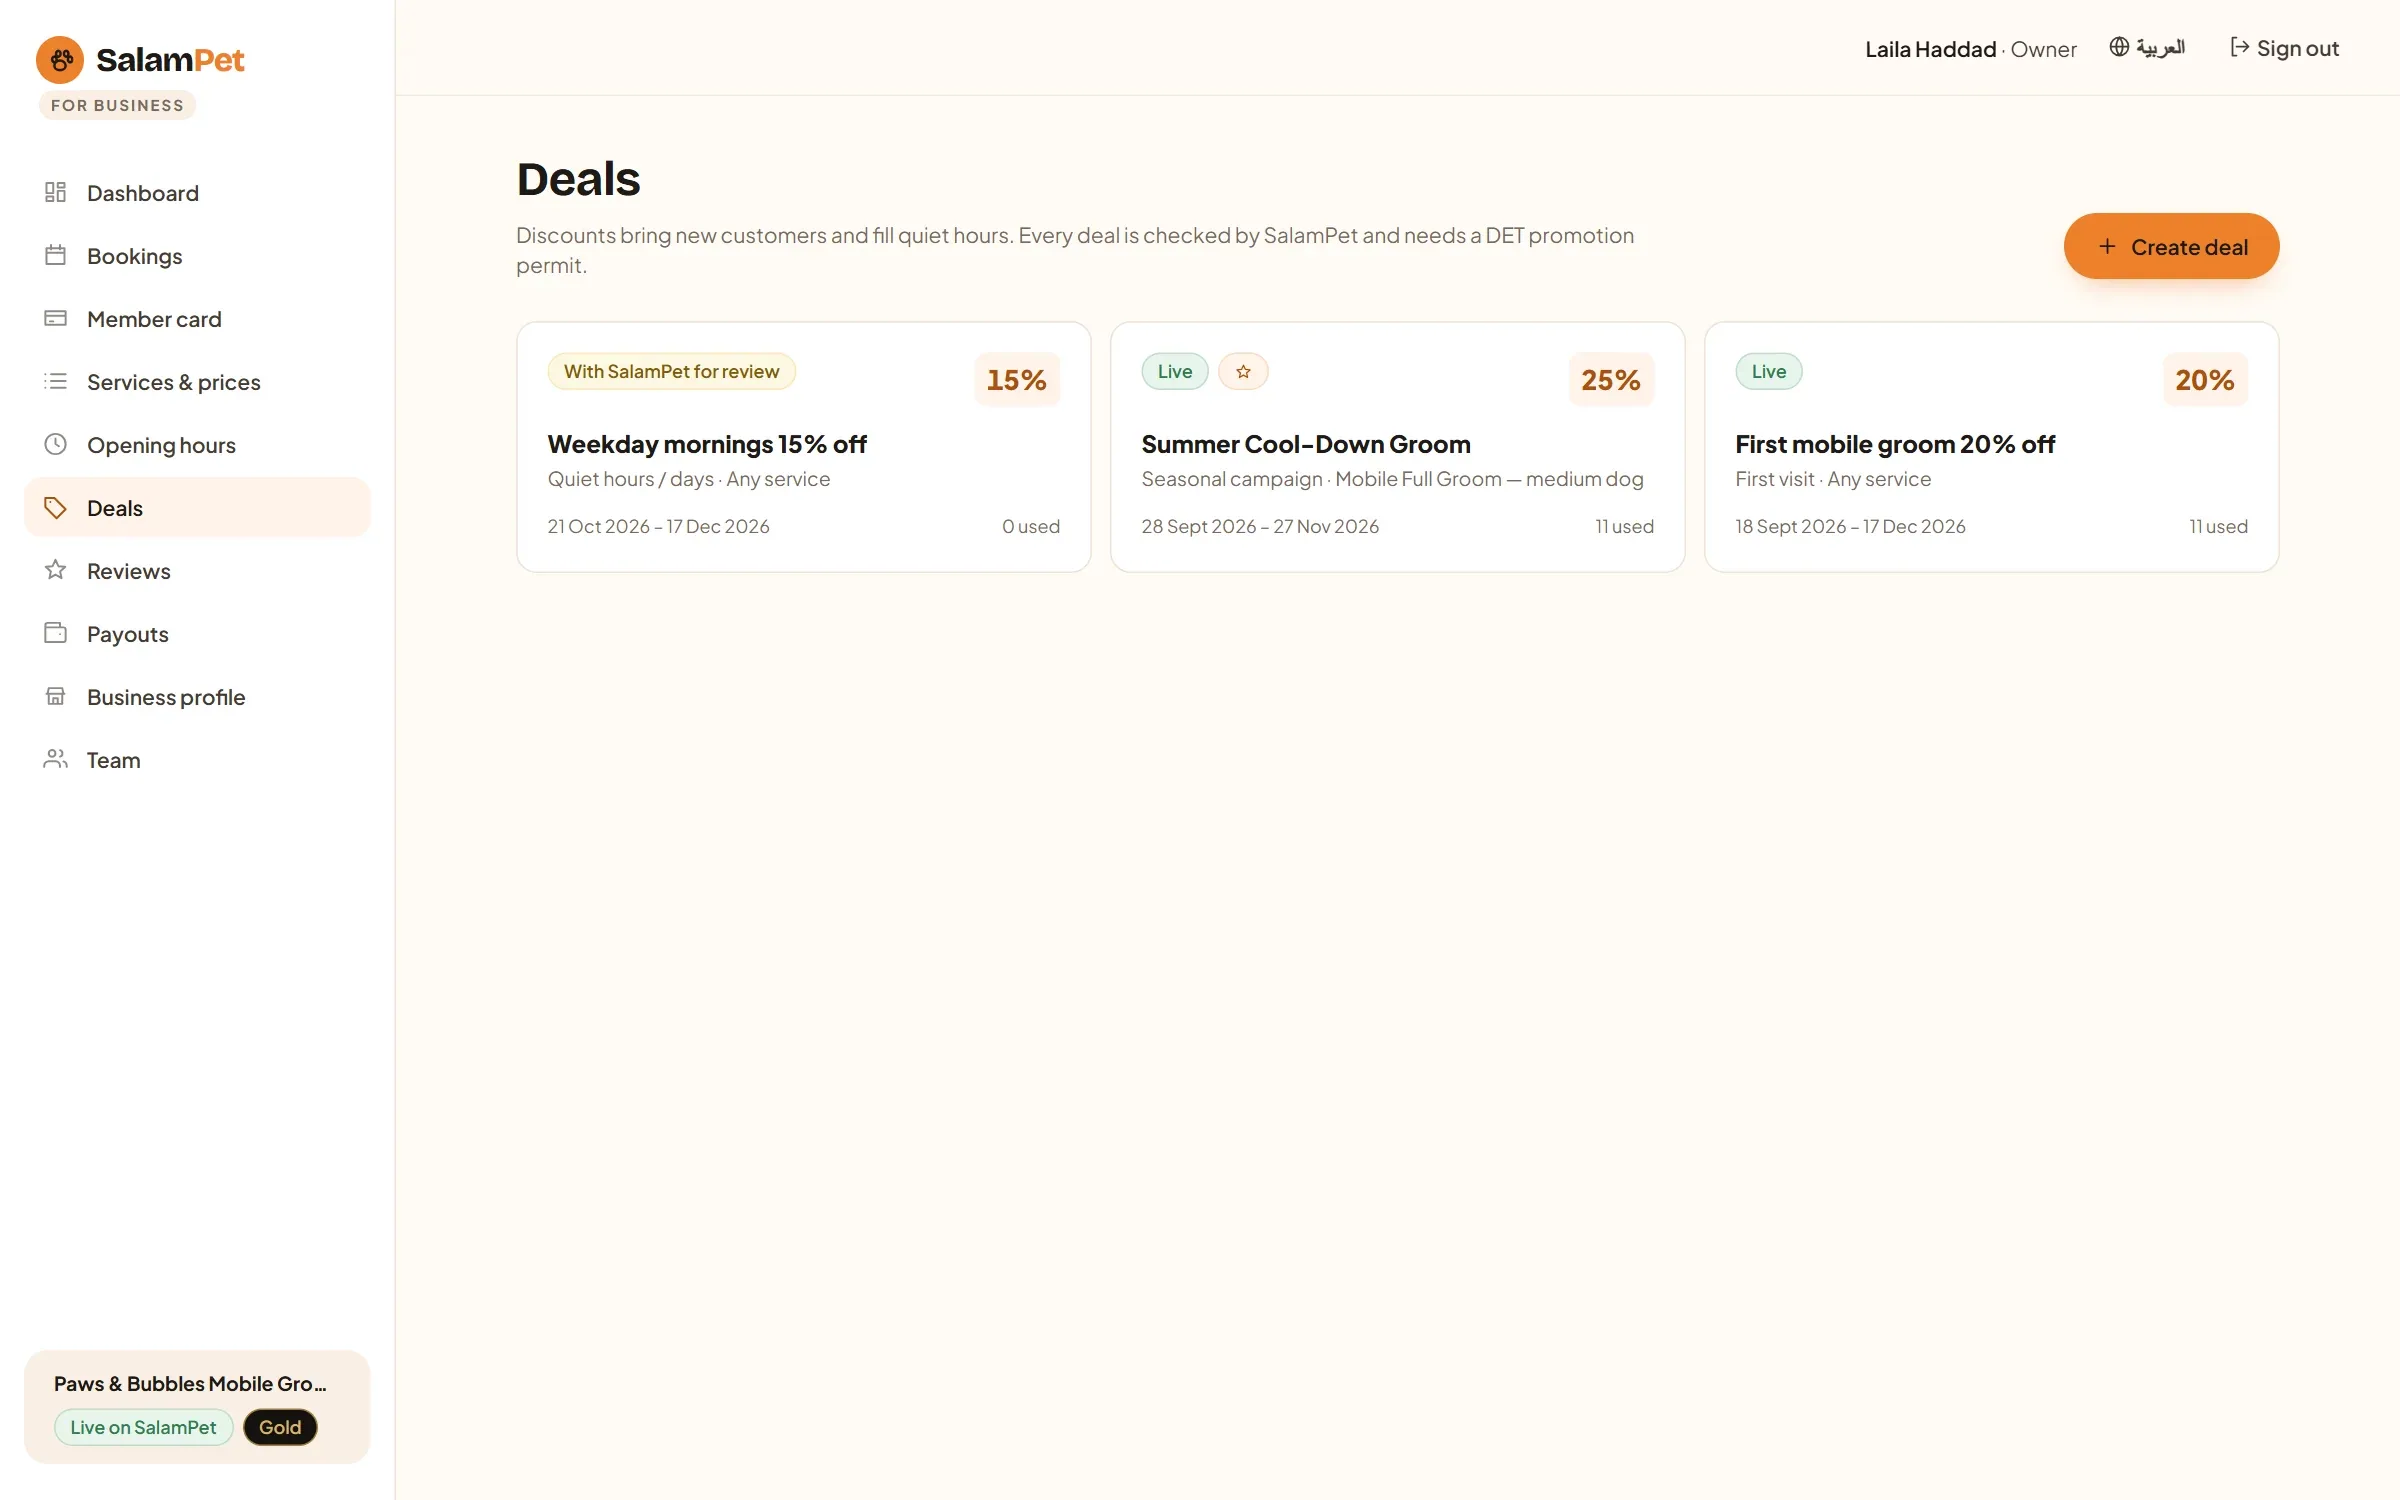Click the With SalamPet for review badge
The width and height of the screenshot is (2400, 1500).
point(671,371)
